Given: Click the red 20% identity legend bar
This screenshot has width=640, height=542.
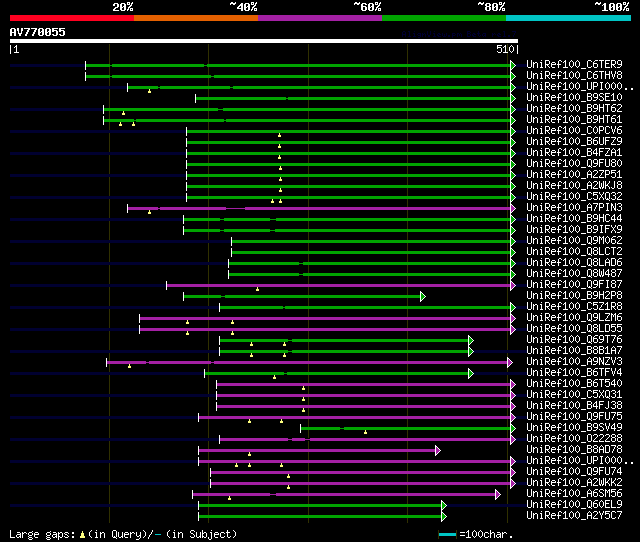Looking at the screenshot, I should (x=72, y=18).
